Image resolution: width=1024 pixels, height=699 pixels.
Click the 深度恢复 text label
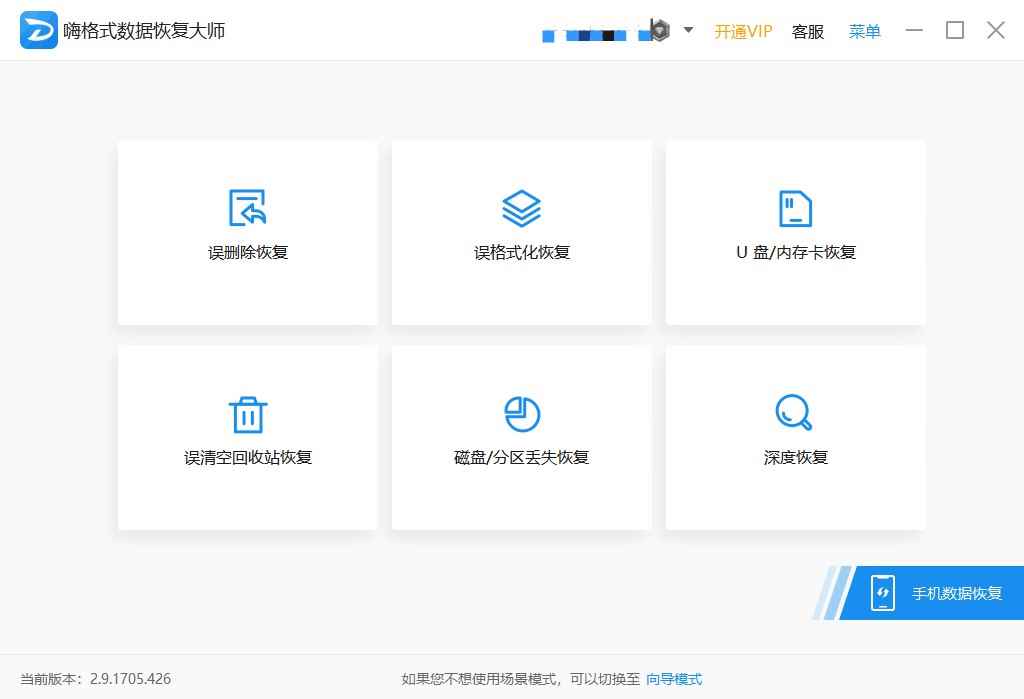[x=795, y=457]
